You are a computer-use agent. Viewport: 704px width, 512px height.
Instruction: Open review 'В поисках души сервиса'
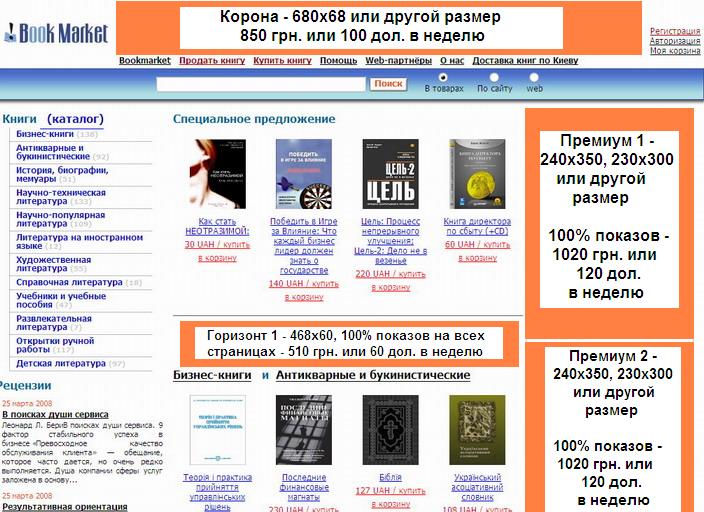coord(55,414)
